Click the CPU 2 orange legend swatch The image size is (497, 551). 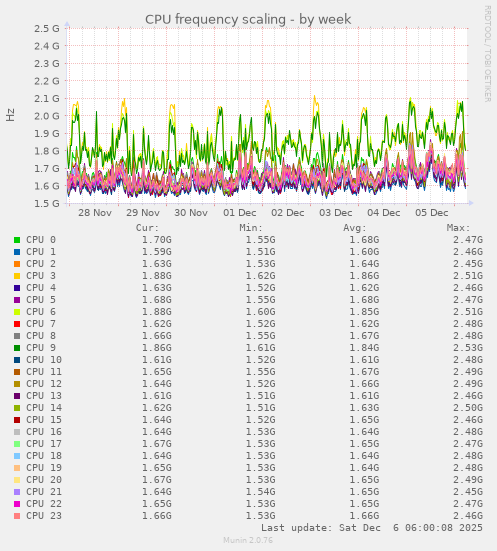pos(17,264)
